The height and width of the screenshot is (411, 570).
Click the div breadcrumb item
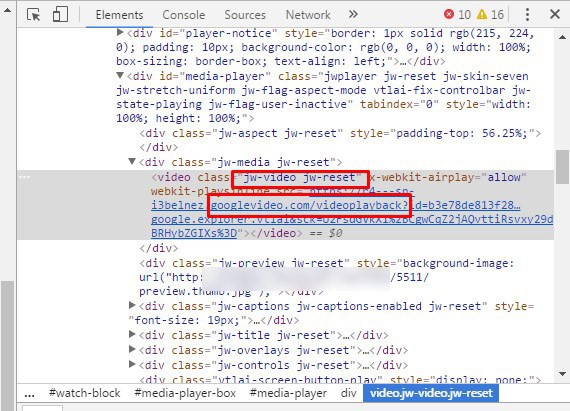click(348, 393)
